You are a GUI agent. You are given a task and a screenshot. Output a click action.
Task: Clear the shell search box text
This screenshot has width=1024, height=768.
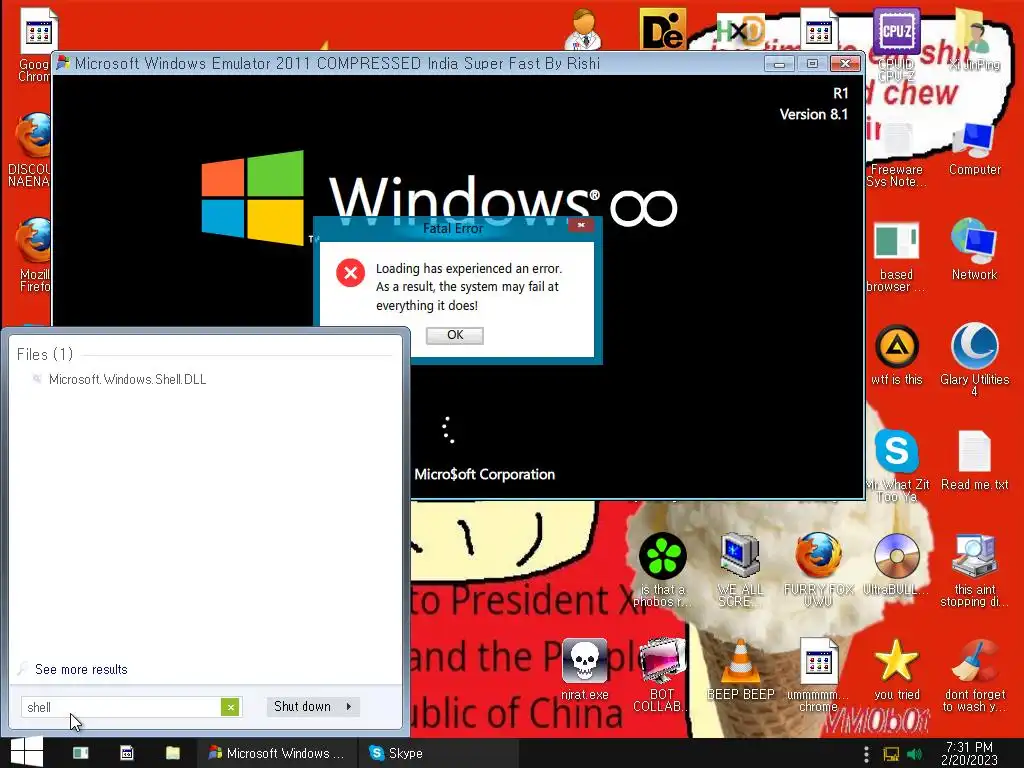pyautogui.click(x=230, y=707)
